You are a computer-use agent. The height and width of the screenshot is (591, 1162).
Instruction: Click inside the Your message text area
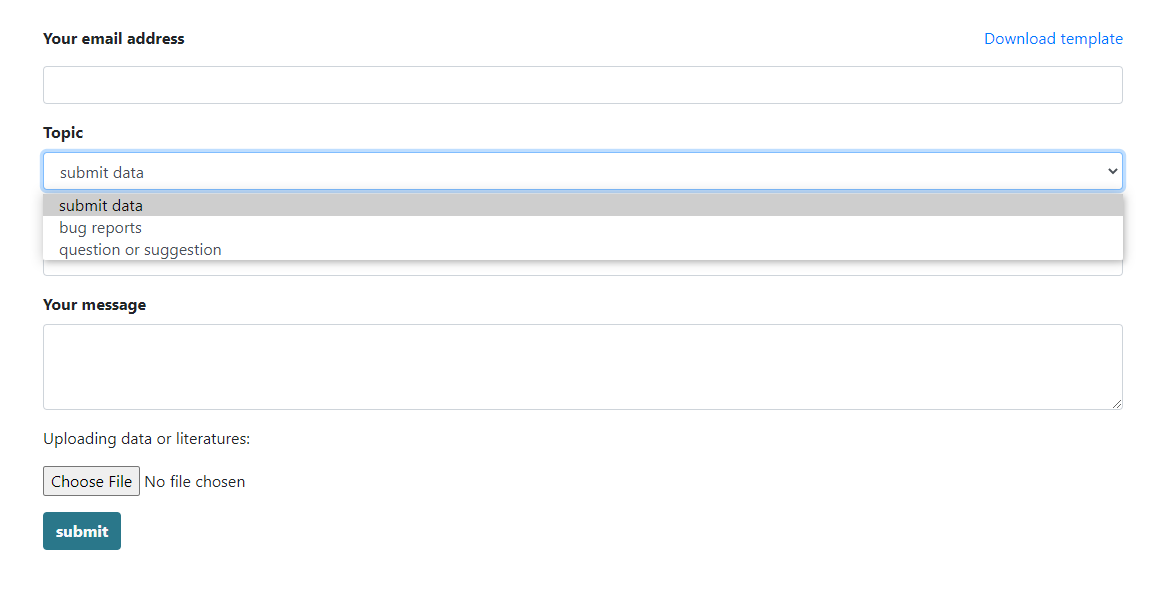tap(582, 366)
